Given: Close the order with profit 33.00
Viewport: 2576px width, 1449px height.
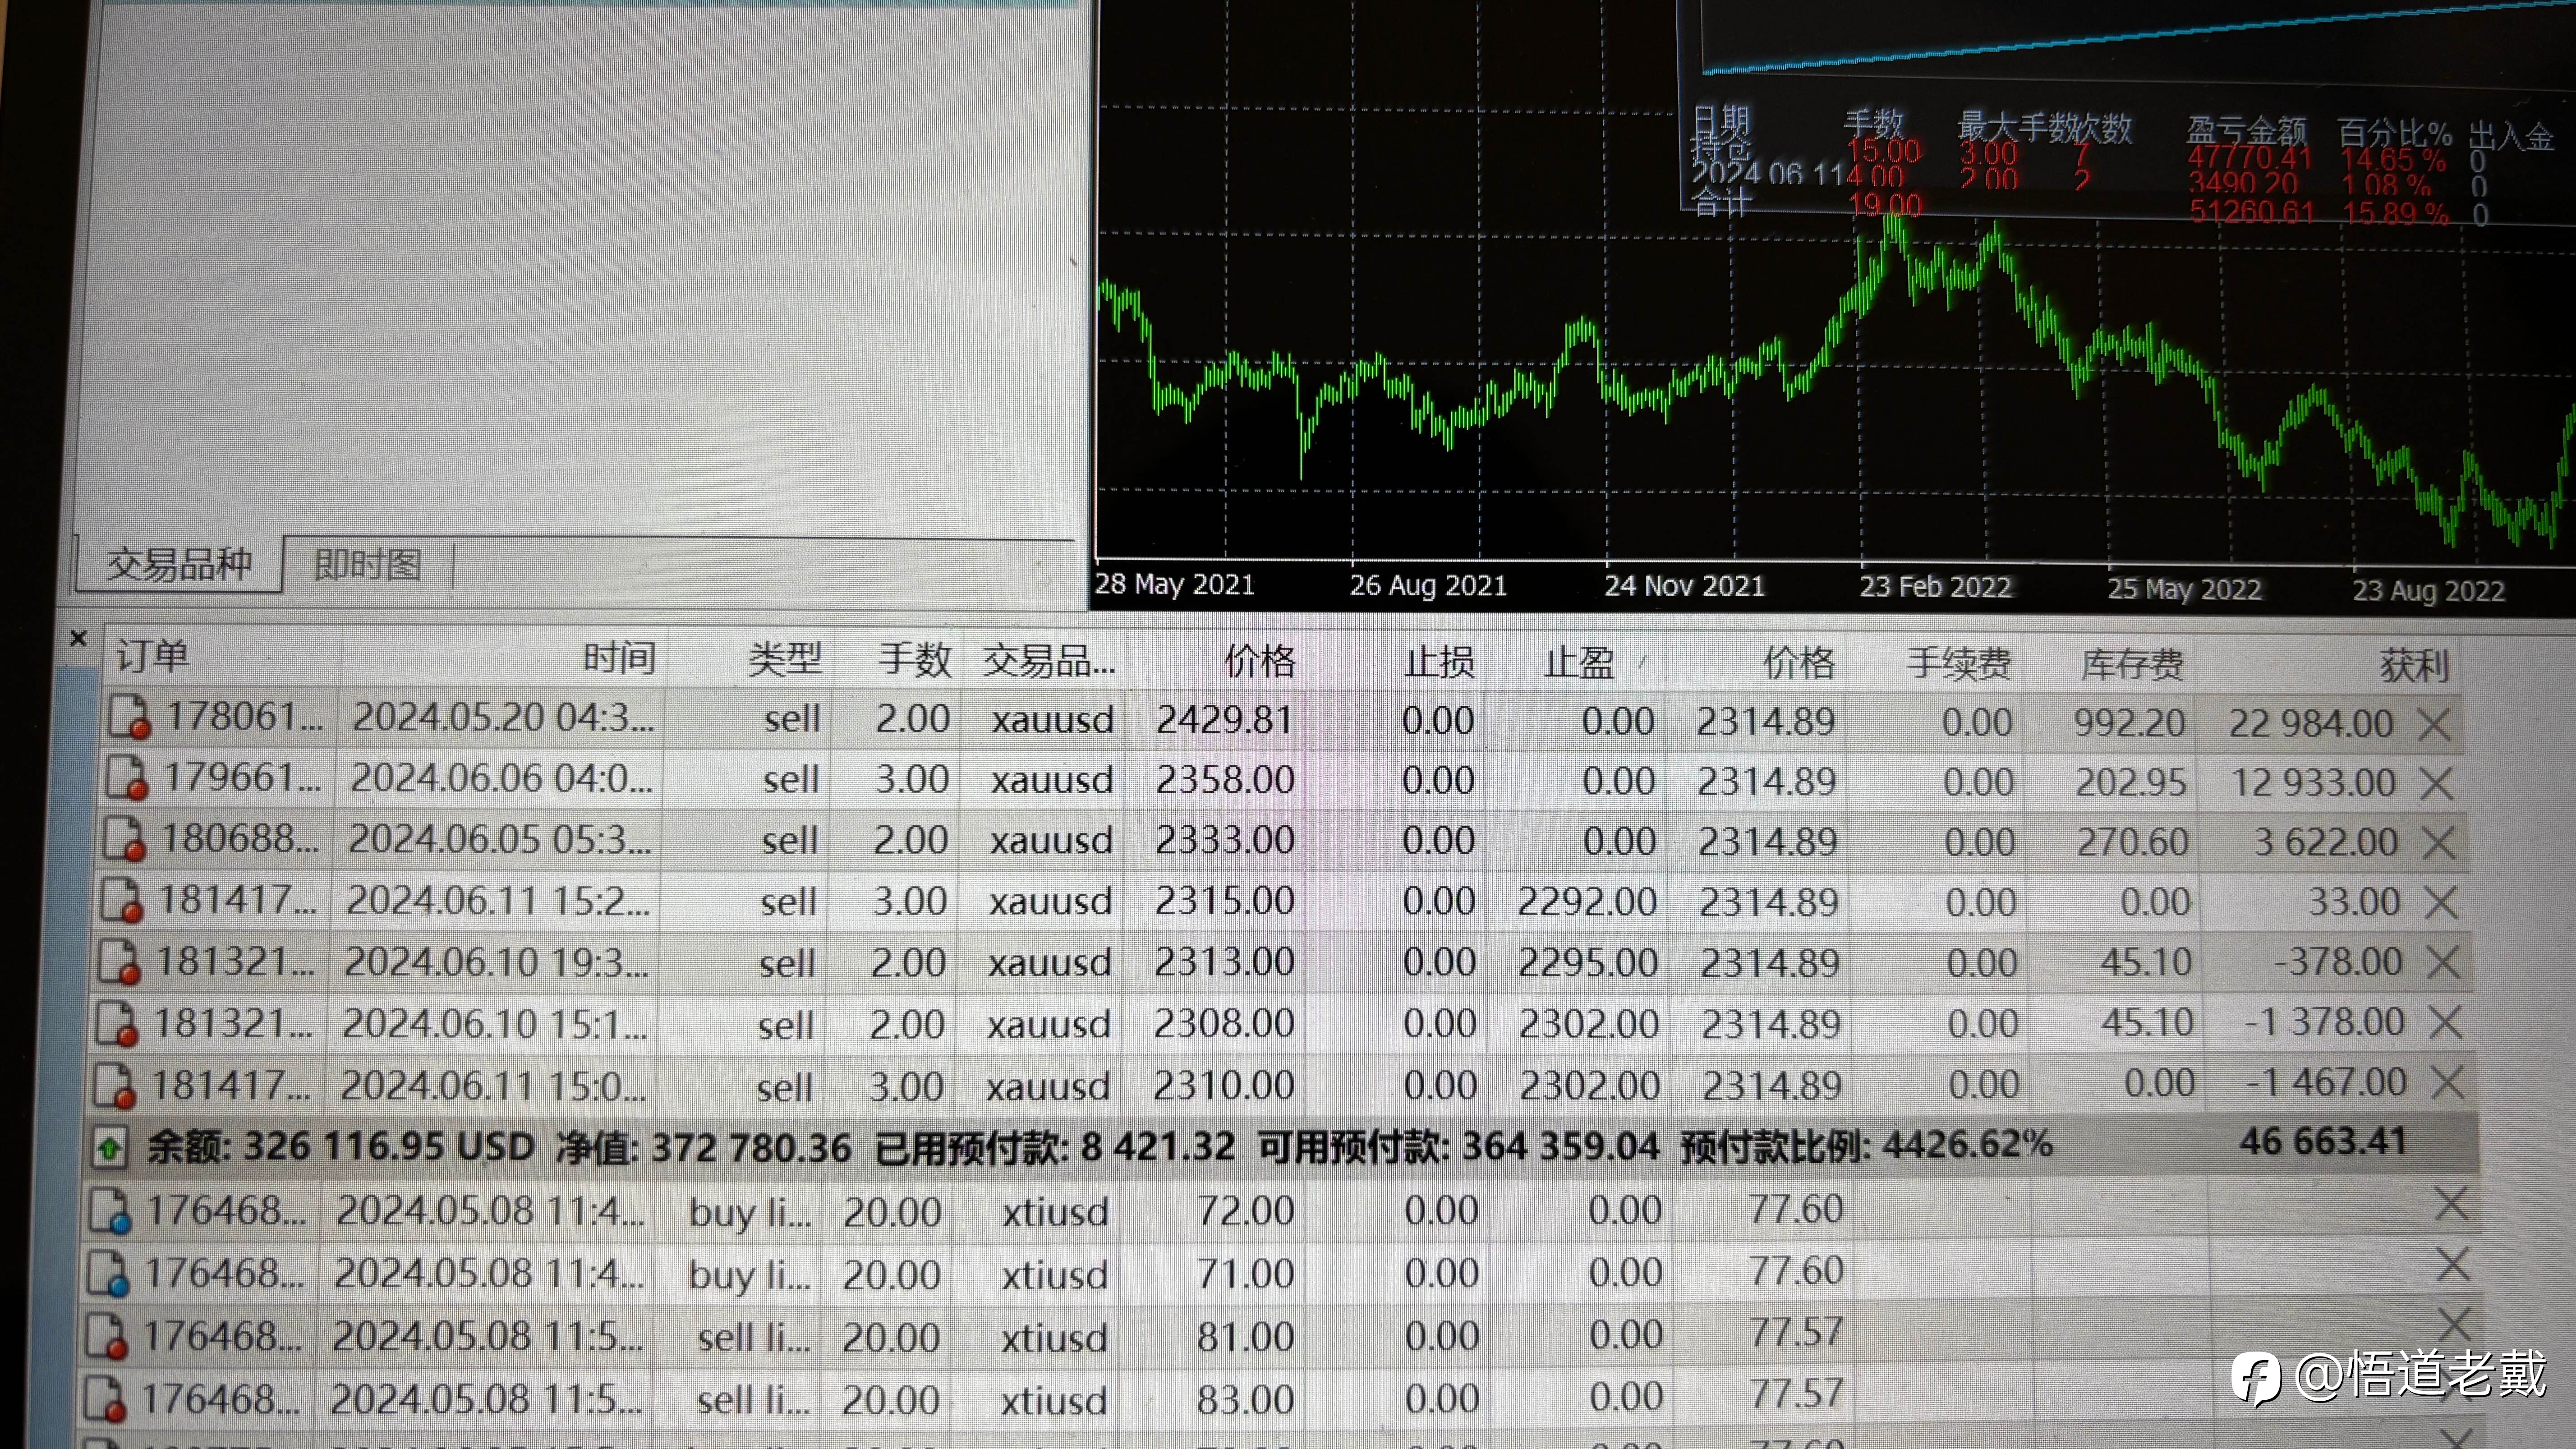Looking at the screenshot, I should click(2441, 903).
